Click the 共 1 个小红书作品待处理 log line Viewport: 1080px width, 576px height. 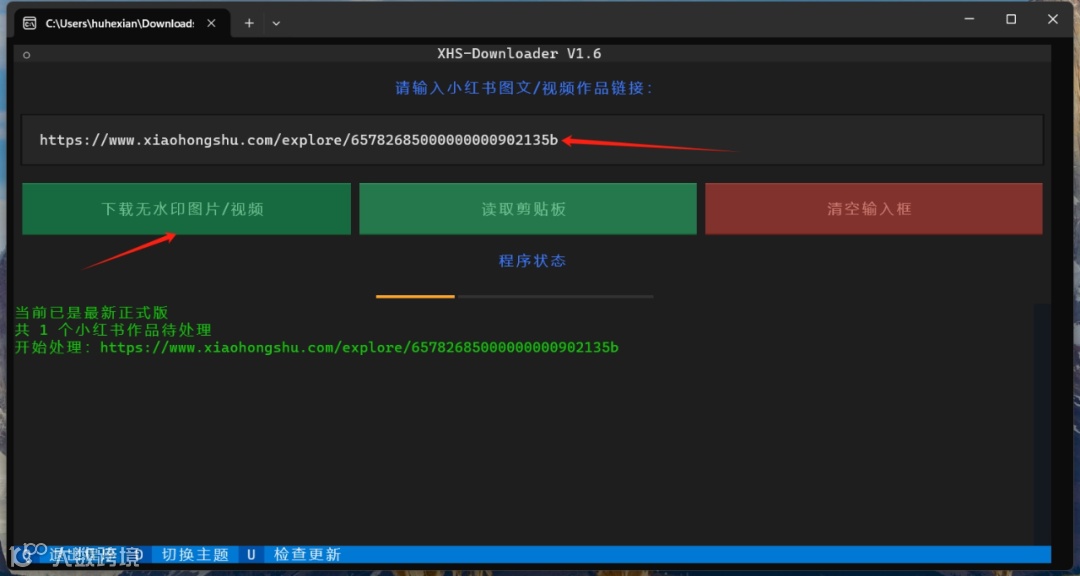coord(113,330)
